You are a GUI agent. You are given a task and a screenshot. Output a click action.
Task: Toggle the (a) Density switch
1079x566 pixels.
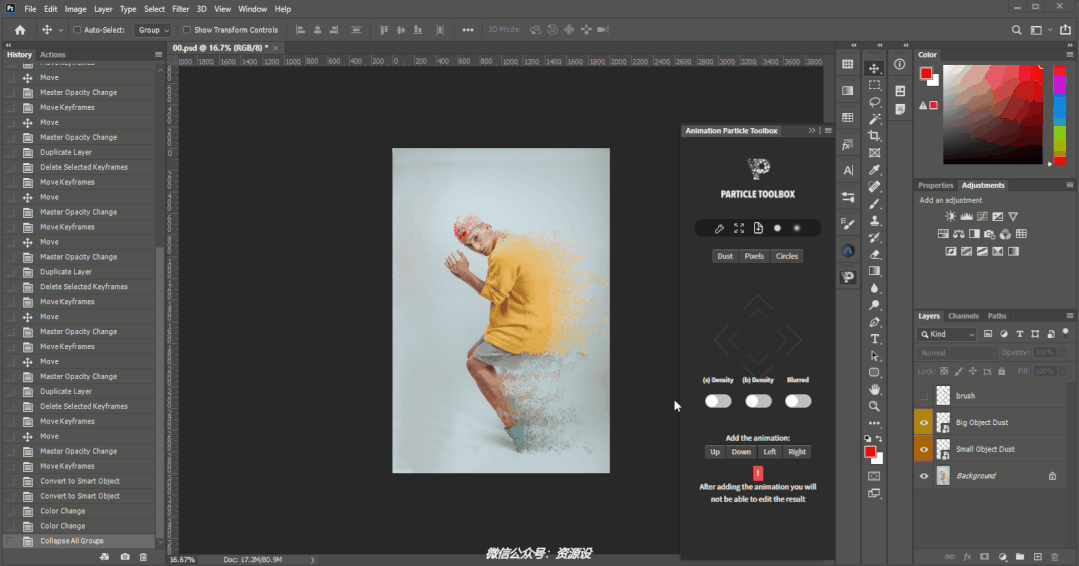[718, 401]
